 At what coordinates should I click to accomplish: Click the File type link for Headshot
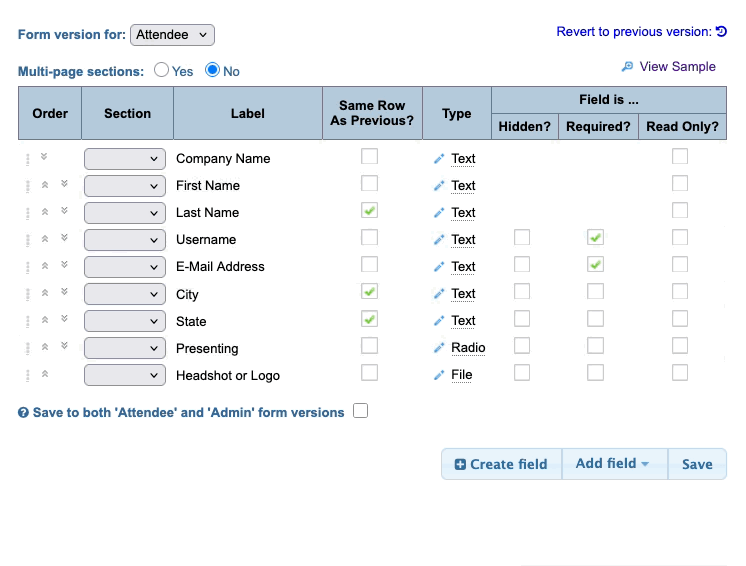tap(461, 375)
